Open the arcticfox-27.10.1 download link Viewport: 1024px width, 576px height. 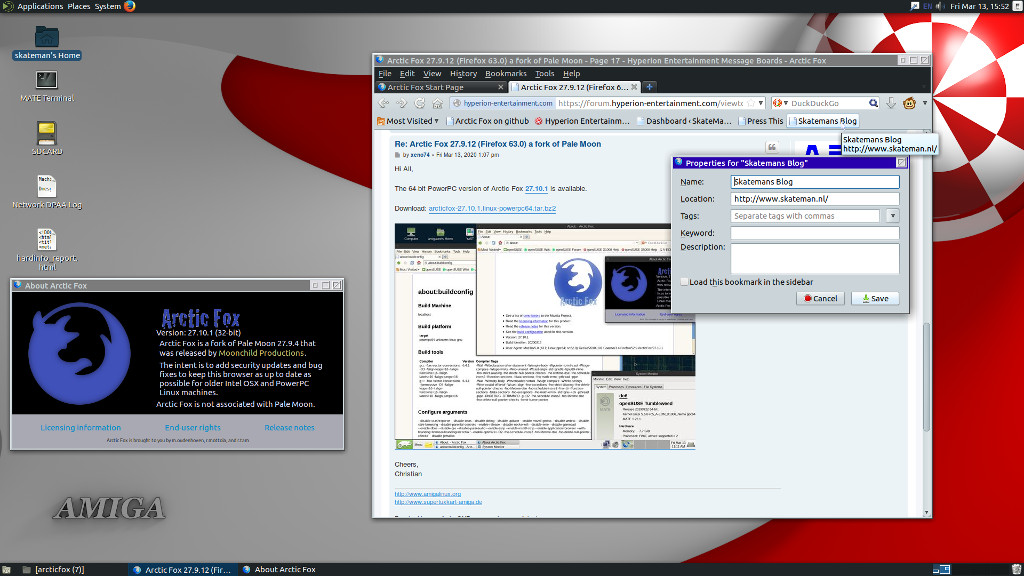coord(492,208)
